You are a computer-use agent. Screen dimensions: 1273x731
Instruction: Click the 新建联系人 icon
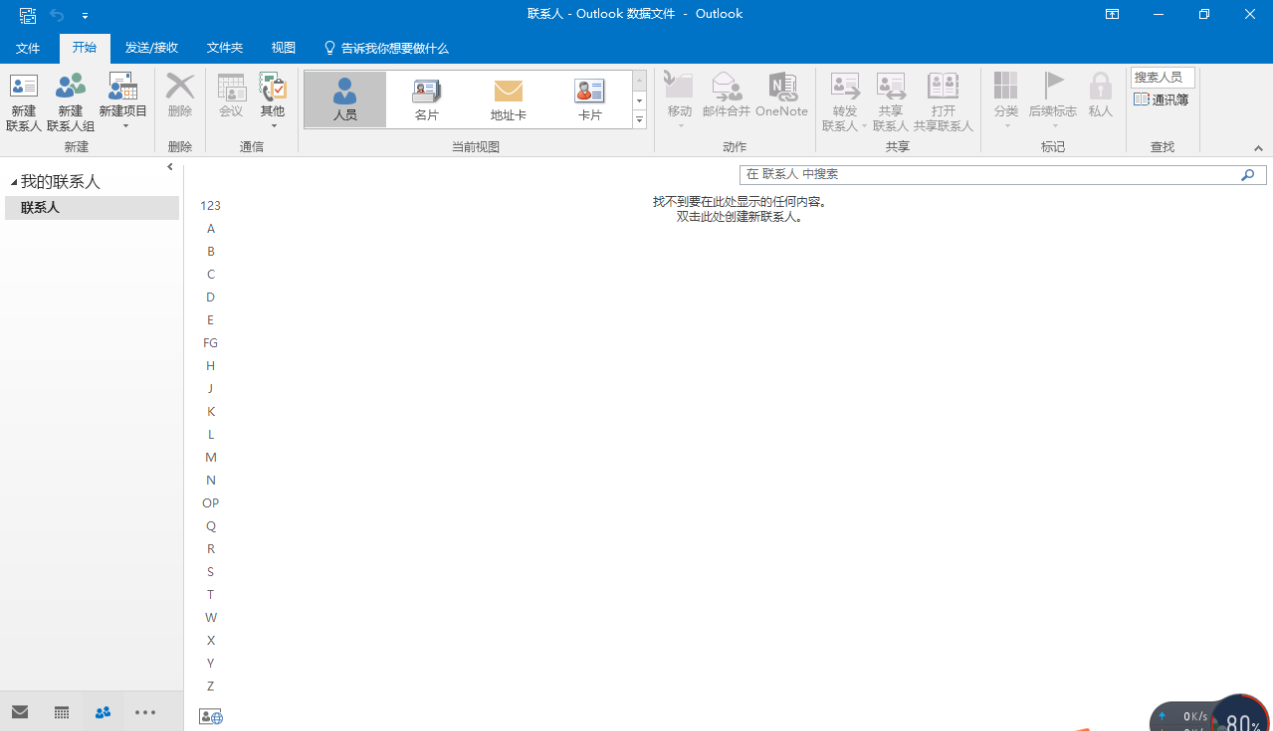pos(24,101)
